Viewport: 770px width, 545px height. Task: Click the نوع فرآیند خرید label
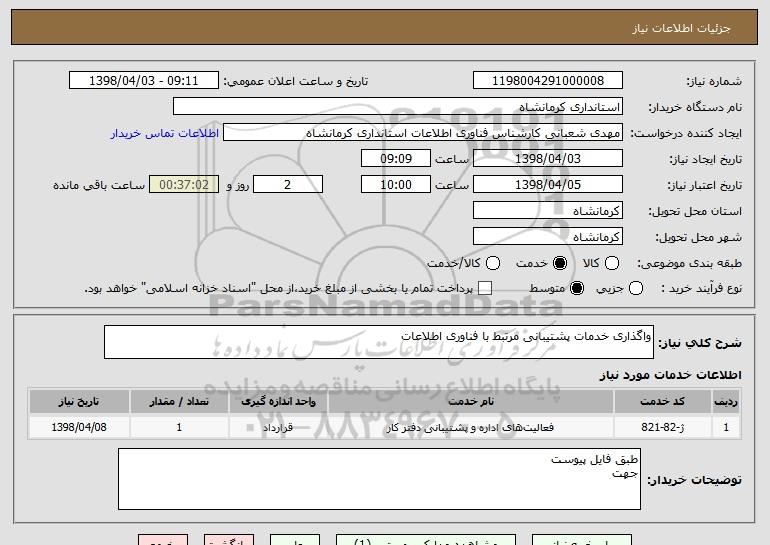(x=702, y=288)
